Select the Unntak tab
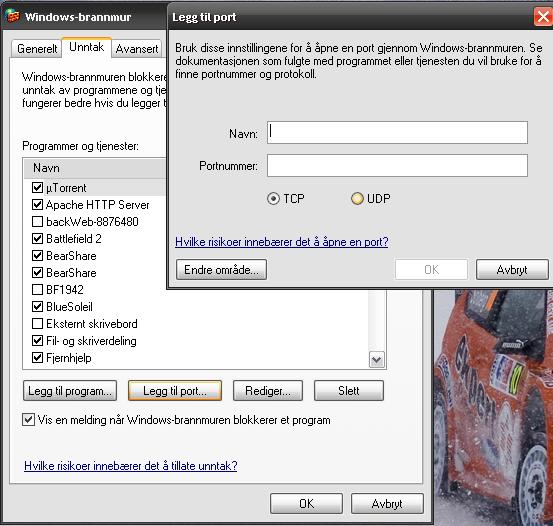This screenshot has width=553, height=526. (87, 47)
